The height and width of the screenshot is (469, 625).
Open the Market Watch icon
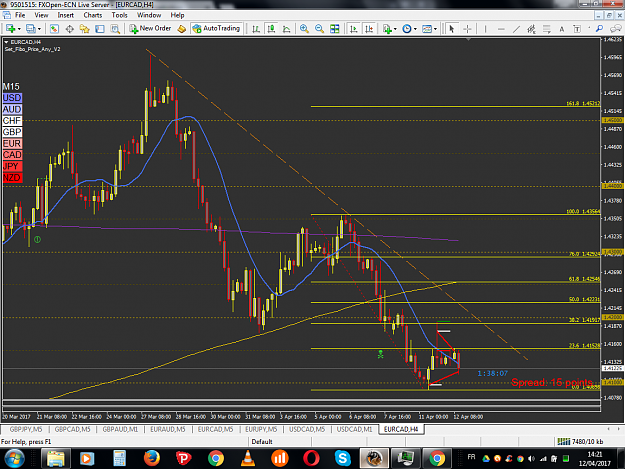tap(55, 29)
